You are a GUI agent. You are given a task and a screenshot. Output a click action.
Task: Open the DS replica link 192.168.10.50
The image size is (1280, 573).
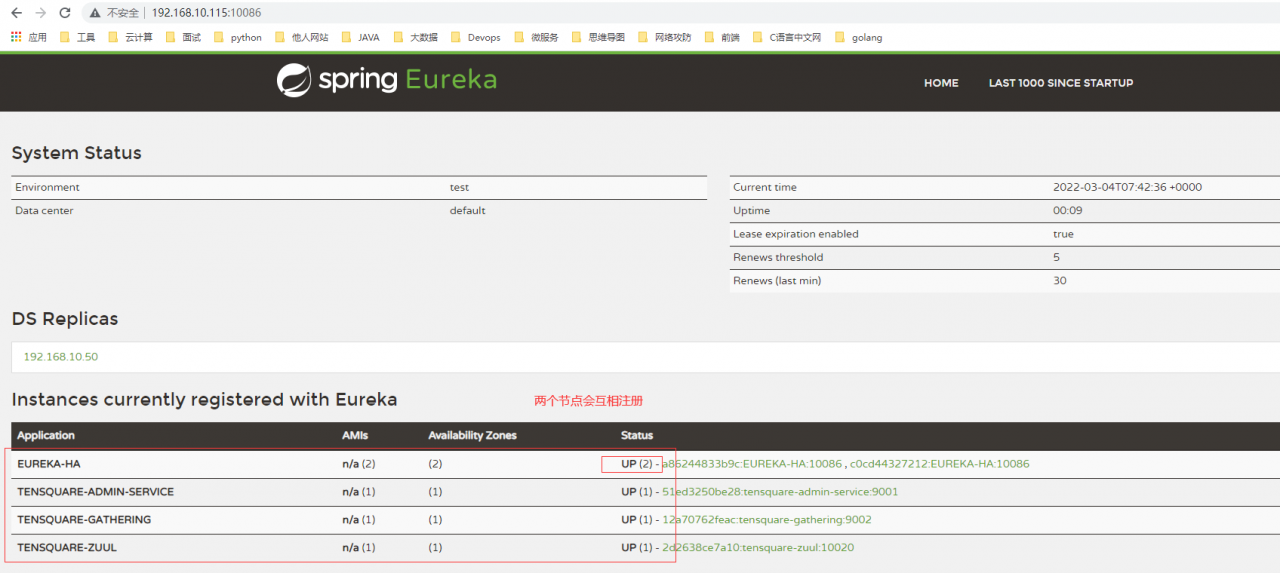tap(60, 357)
